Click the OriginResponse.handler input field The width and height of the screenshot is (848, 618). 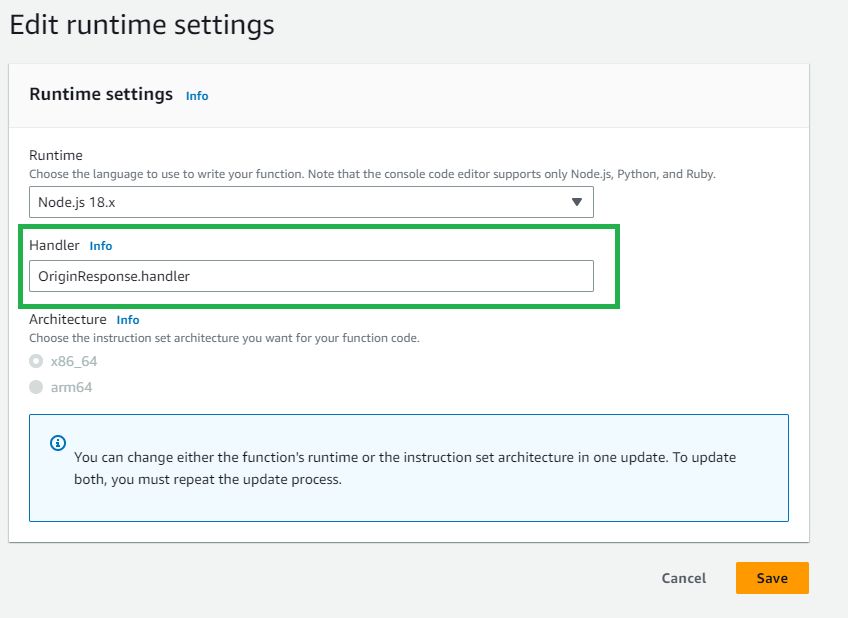310,276
